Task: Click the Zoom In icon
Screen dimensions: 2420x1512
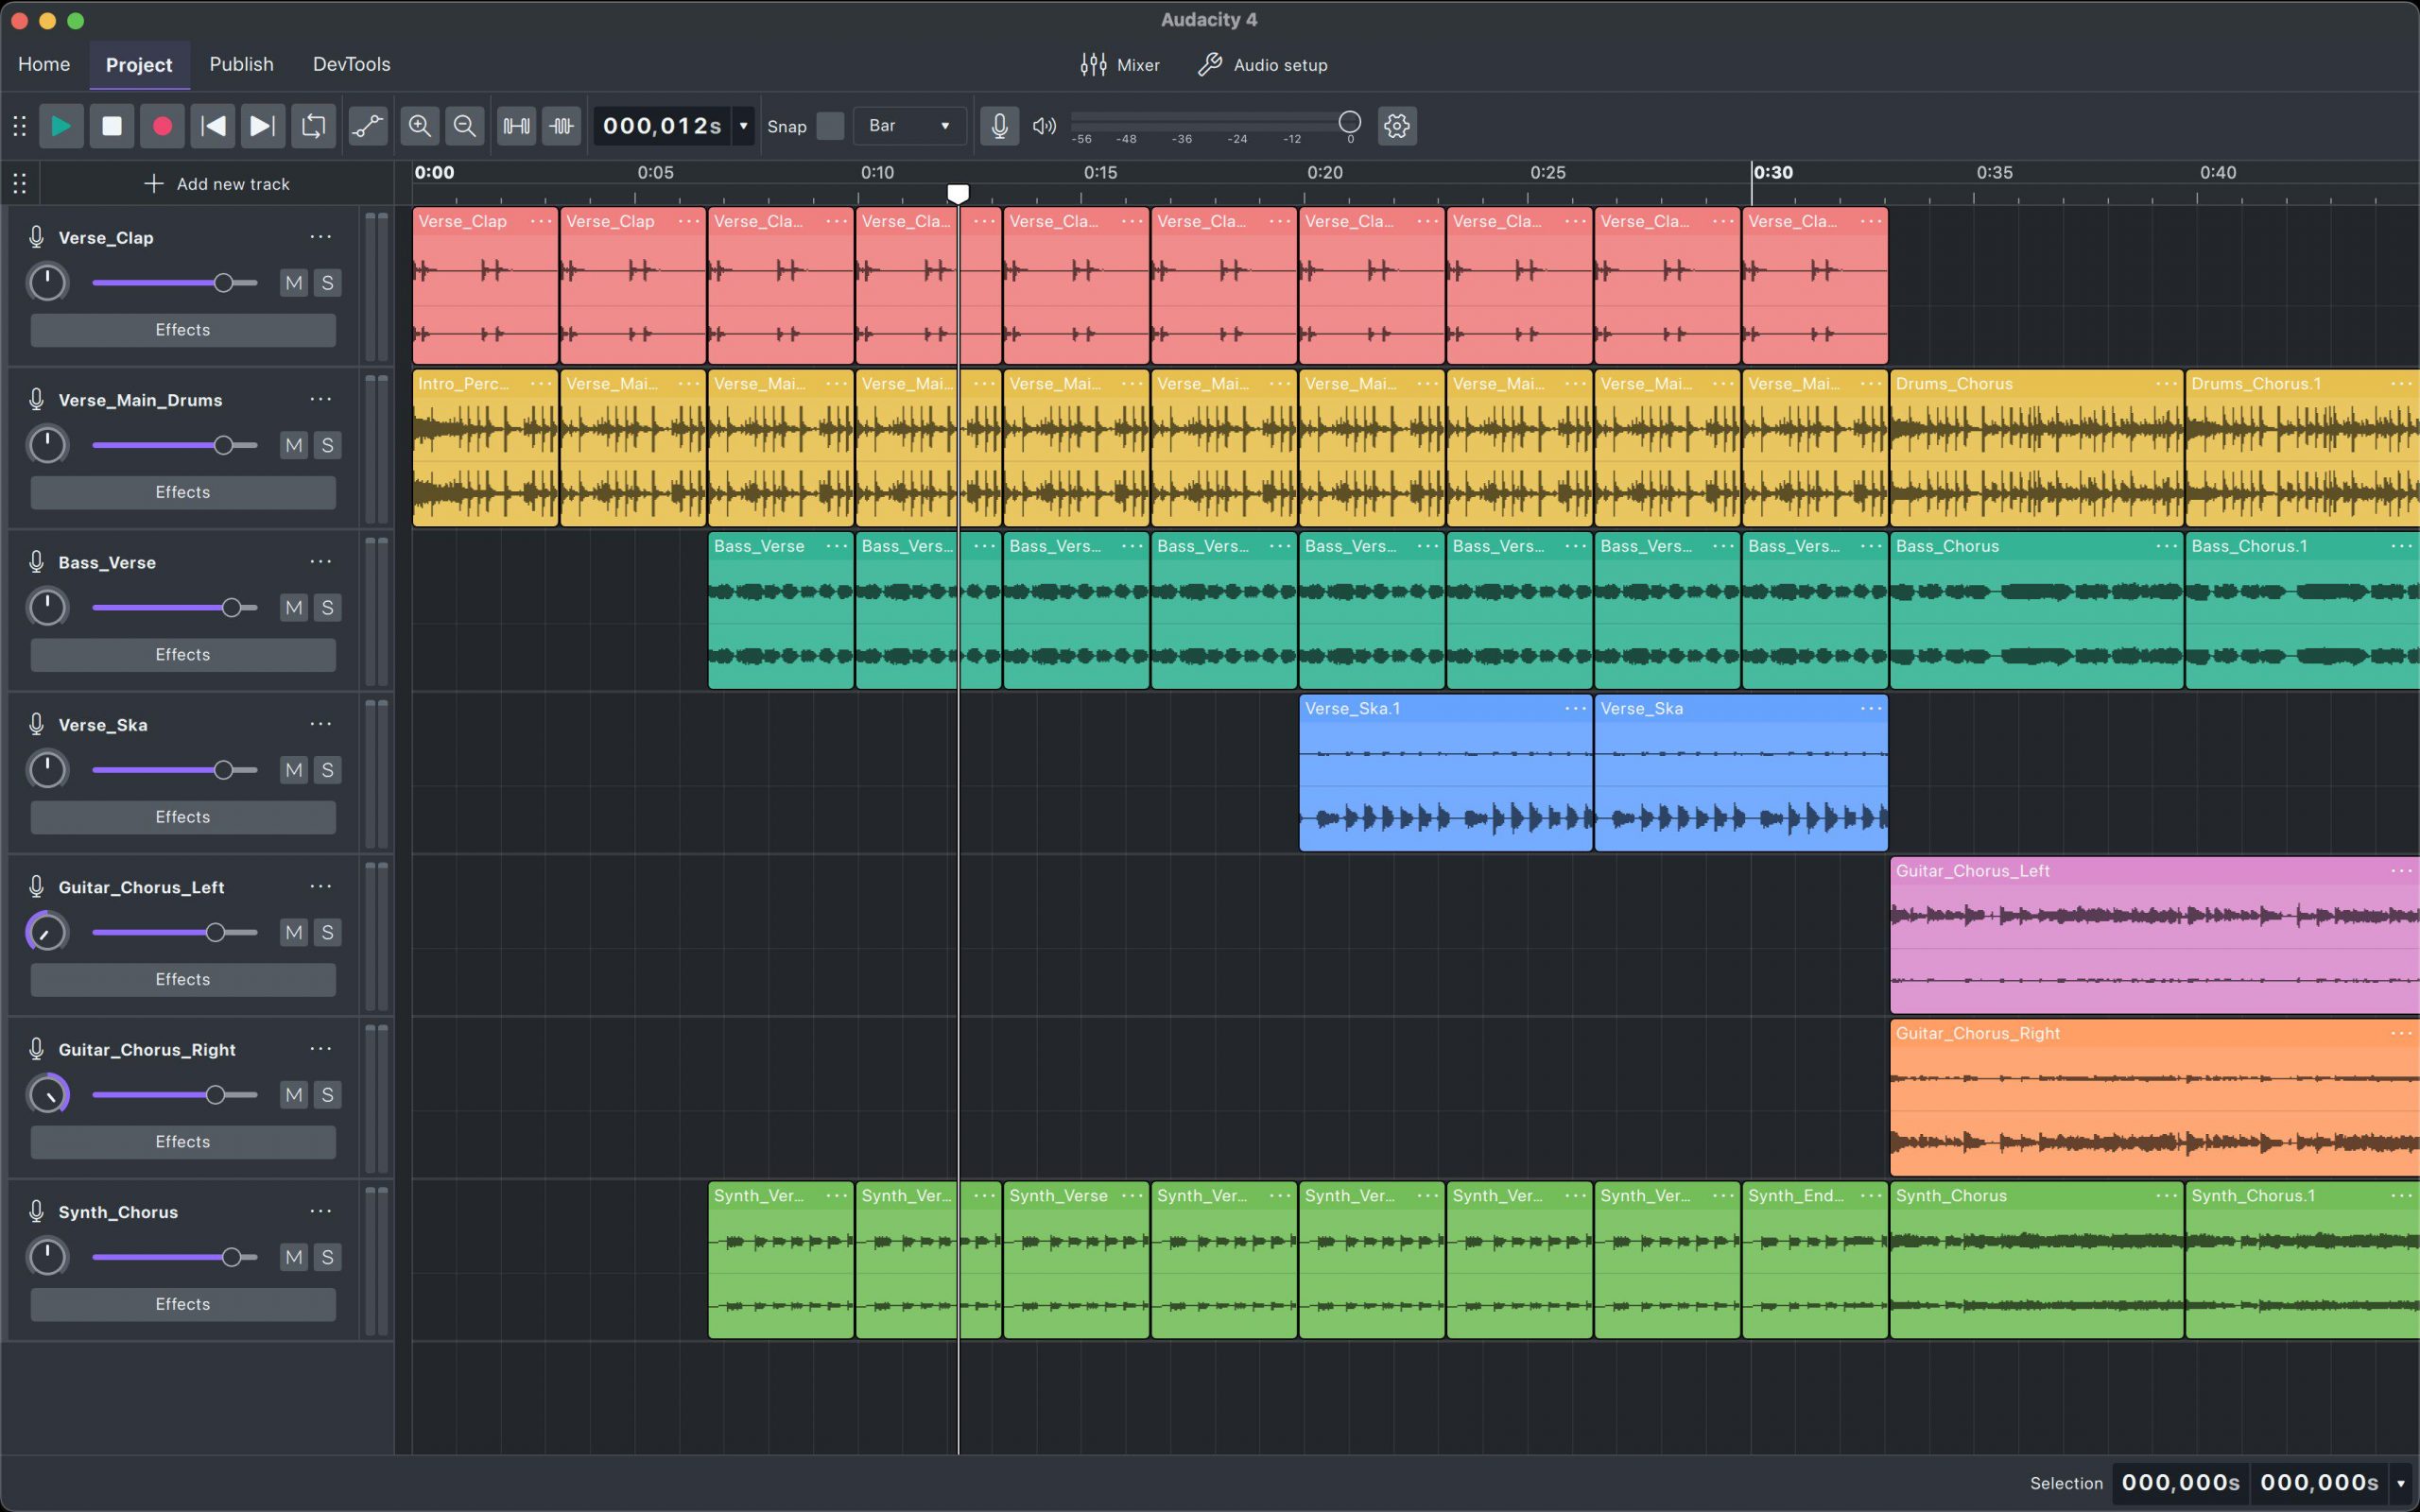Action: tap(419, 126)
